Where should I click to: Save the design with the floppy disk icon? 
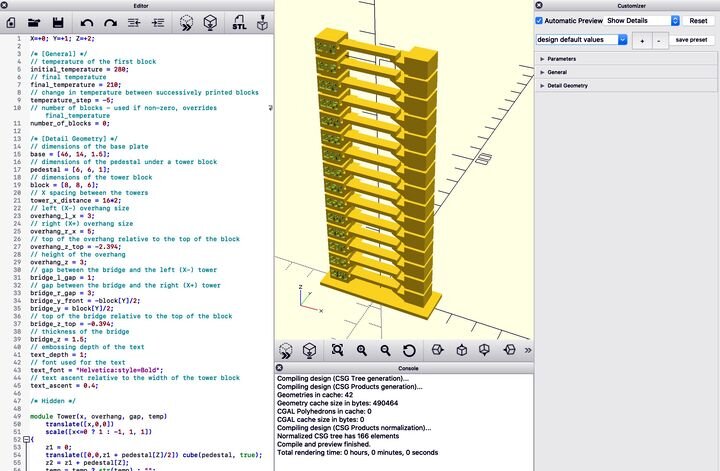click(x=58, y=21)
